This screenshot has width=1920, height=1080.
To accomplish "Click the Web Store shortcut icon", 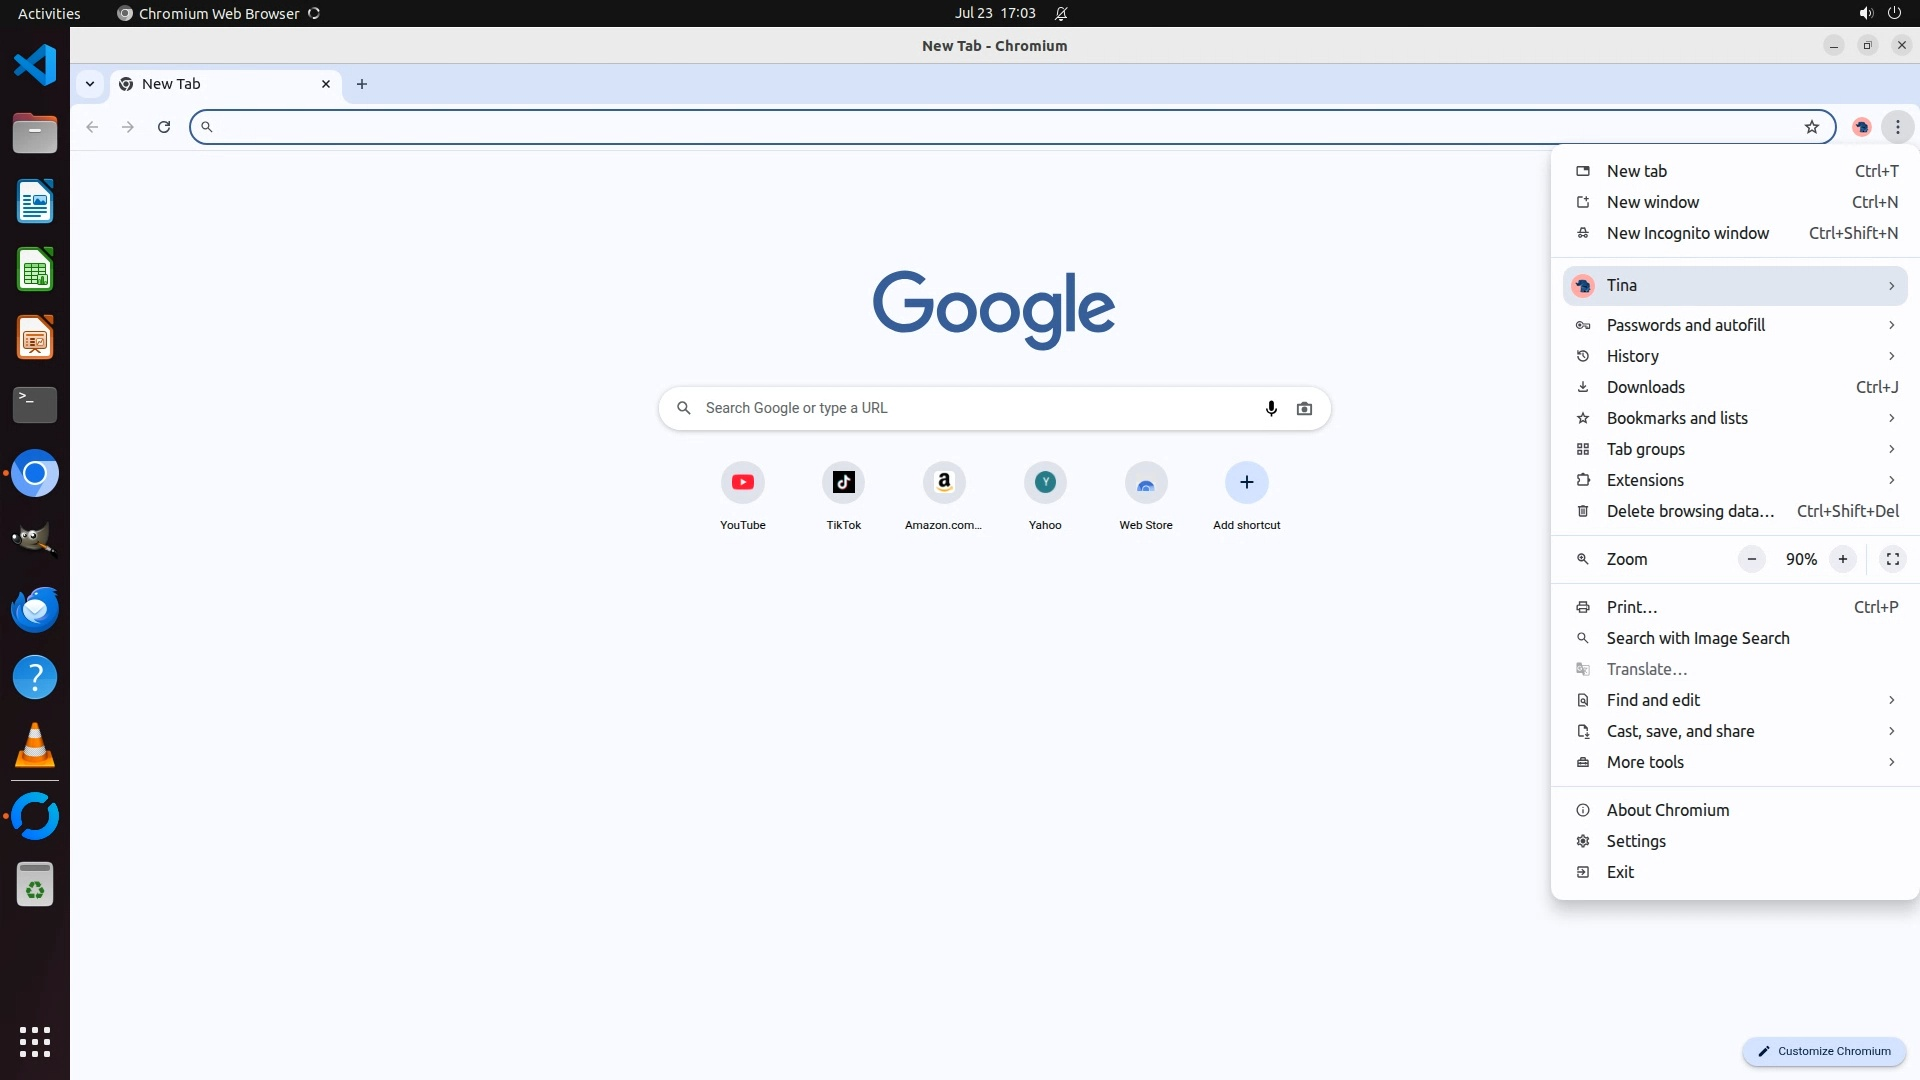I will tap(1145, 483).
